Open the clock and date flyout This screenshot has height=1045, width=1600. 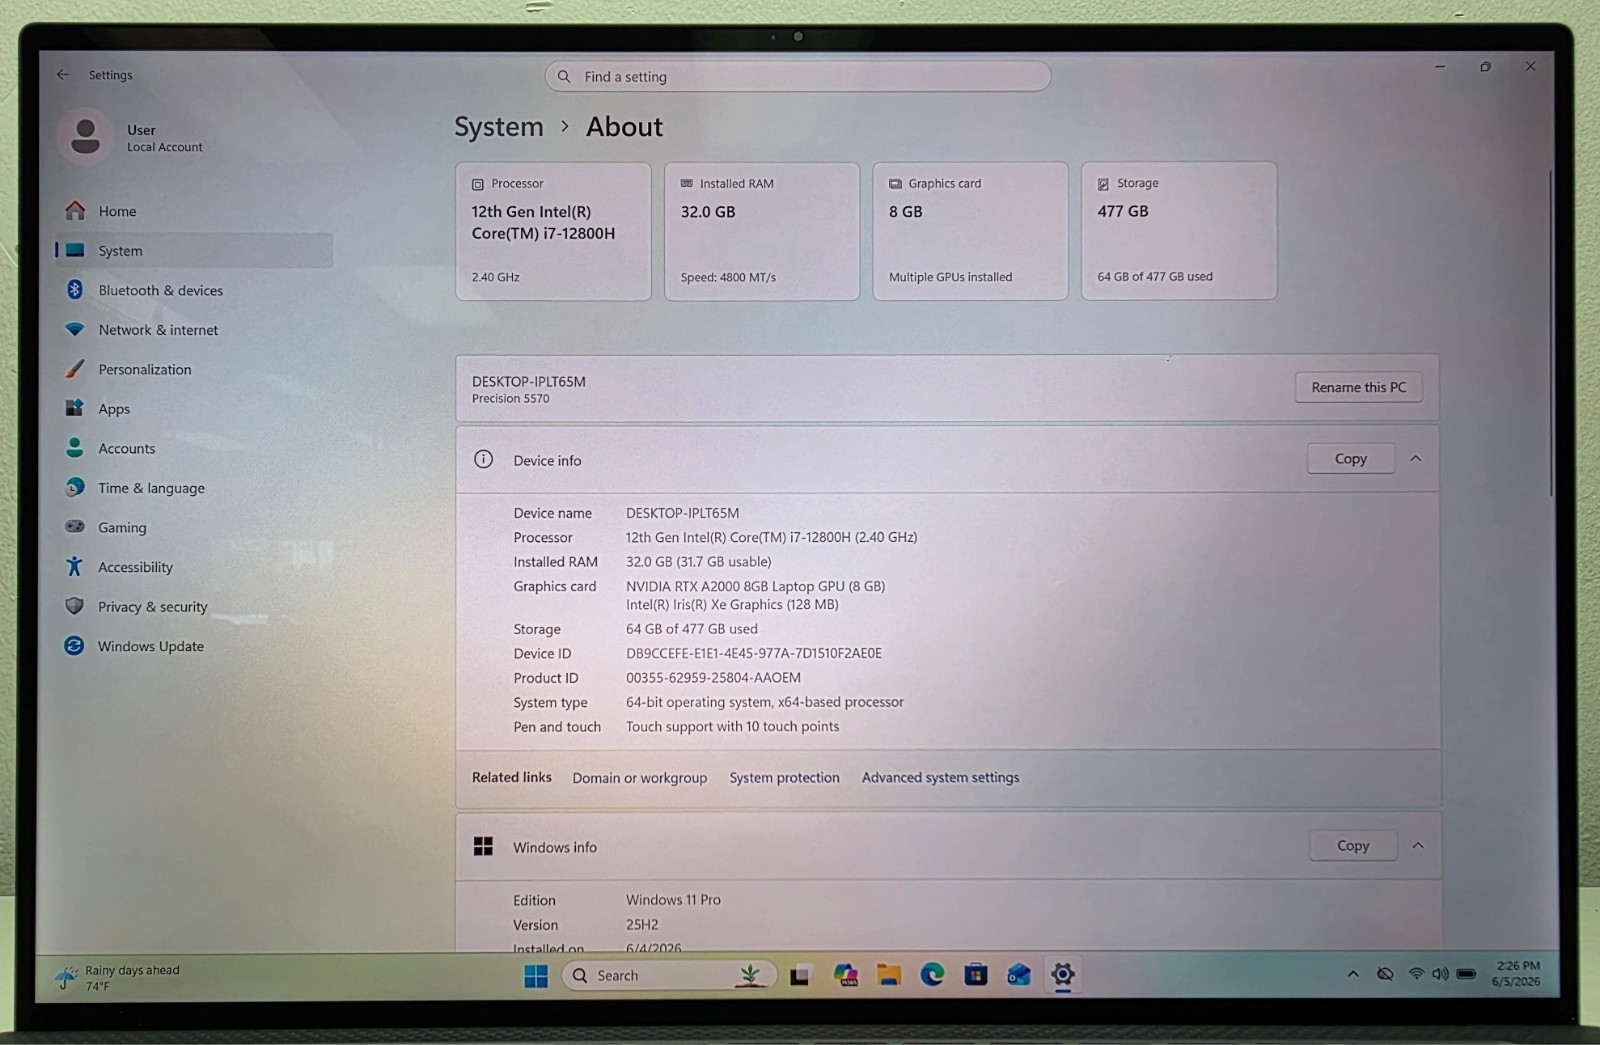pos(1516,974)
